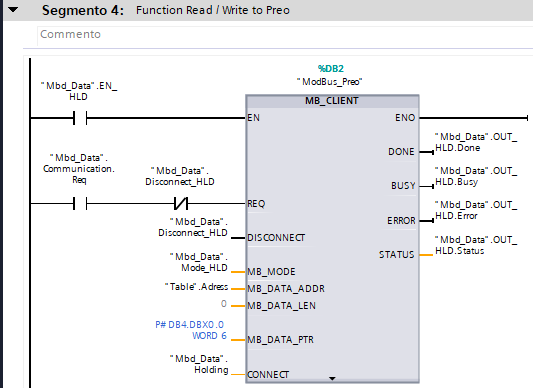Click the "ModBus_Preo" instance name

329,82
